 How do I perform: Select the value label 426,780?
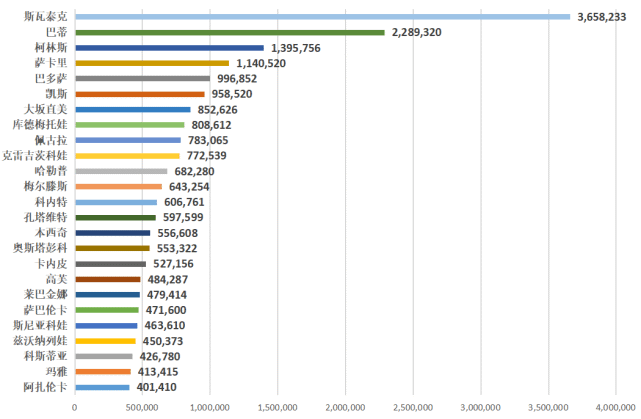160,356
